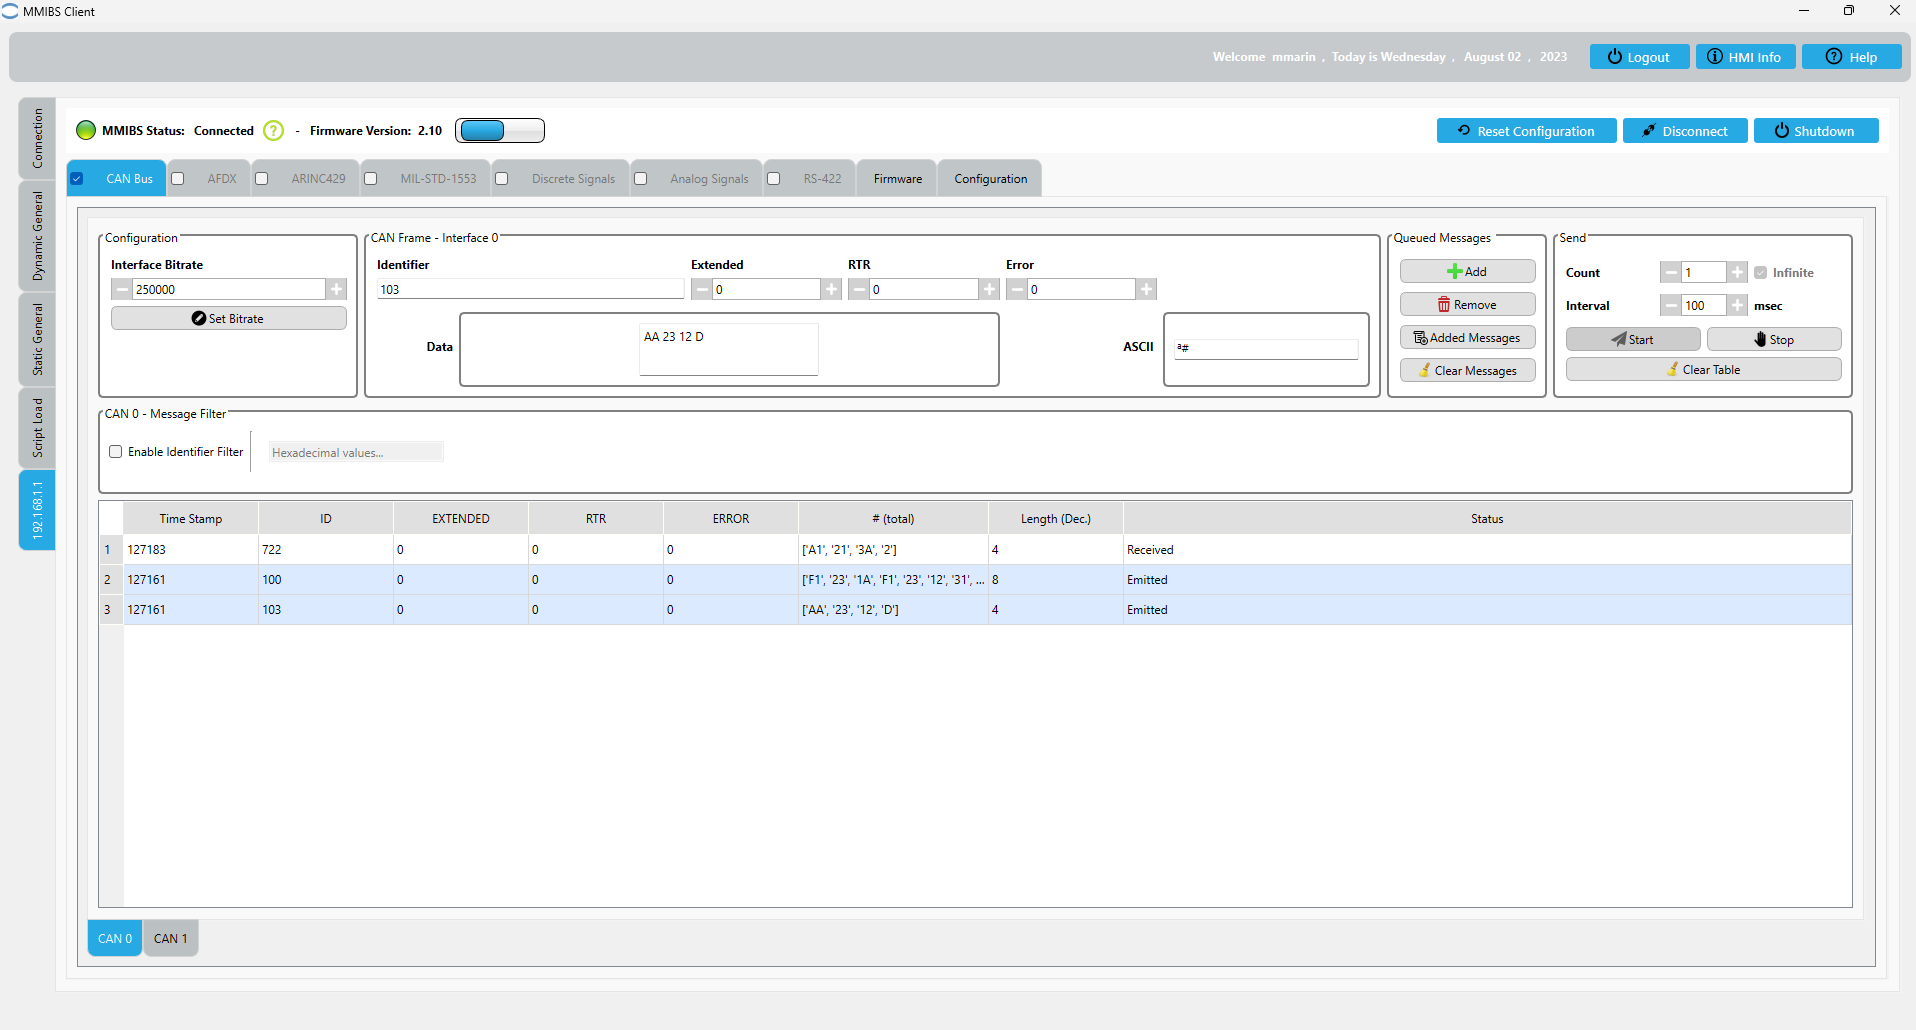Add message to the queue
1916x1030 pixels.
click(1466, 272)
